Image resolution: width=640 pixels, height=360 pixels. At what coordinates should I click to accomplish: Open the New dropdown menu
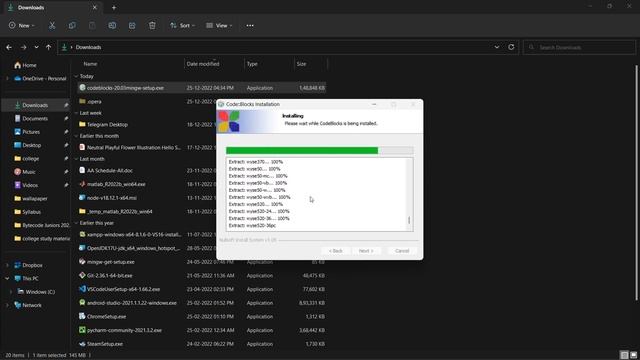click(22, 25)
